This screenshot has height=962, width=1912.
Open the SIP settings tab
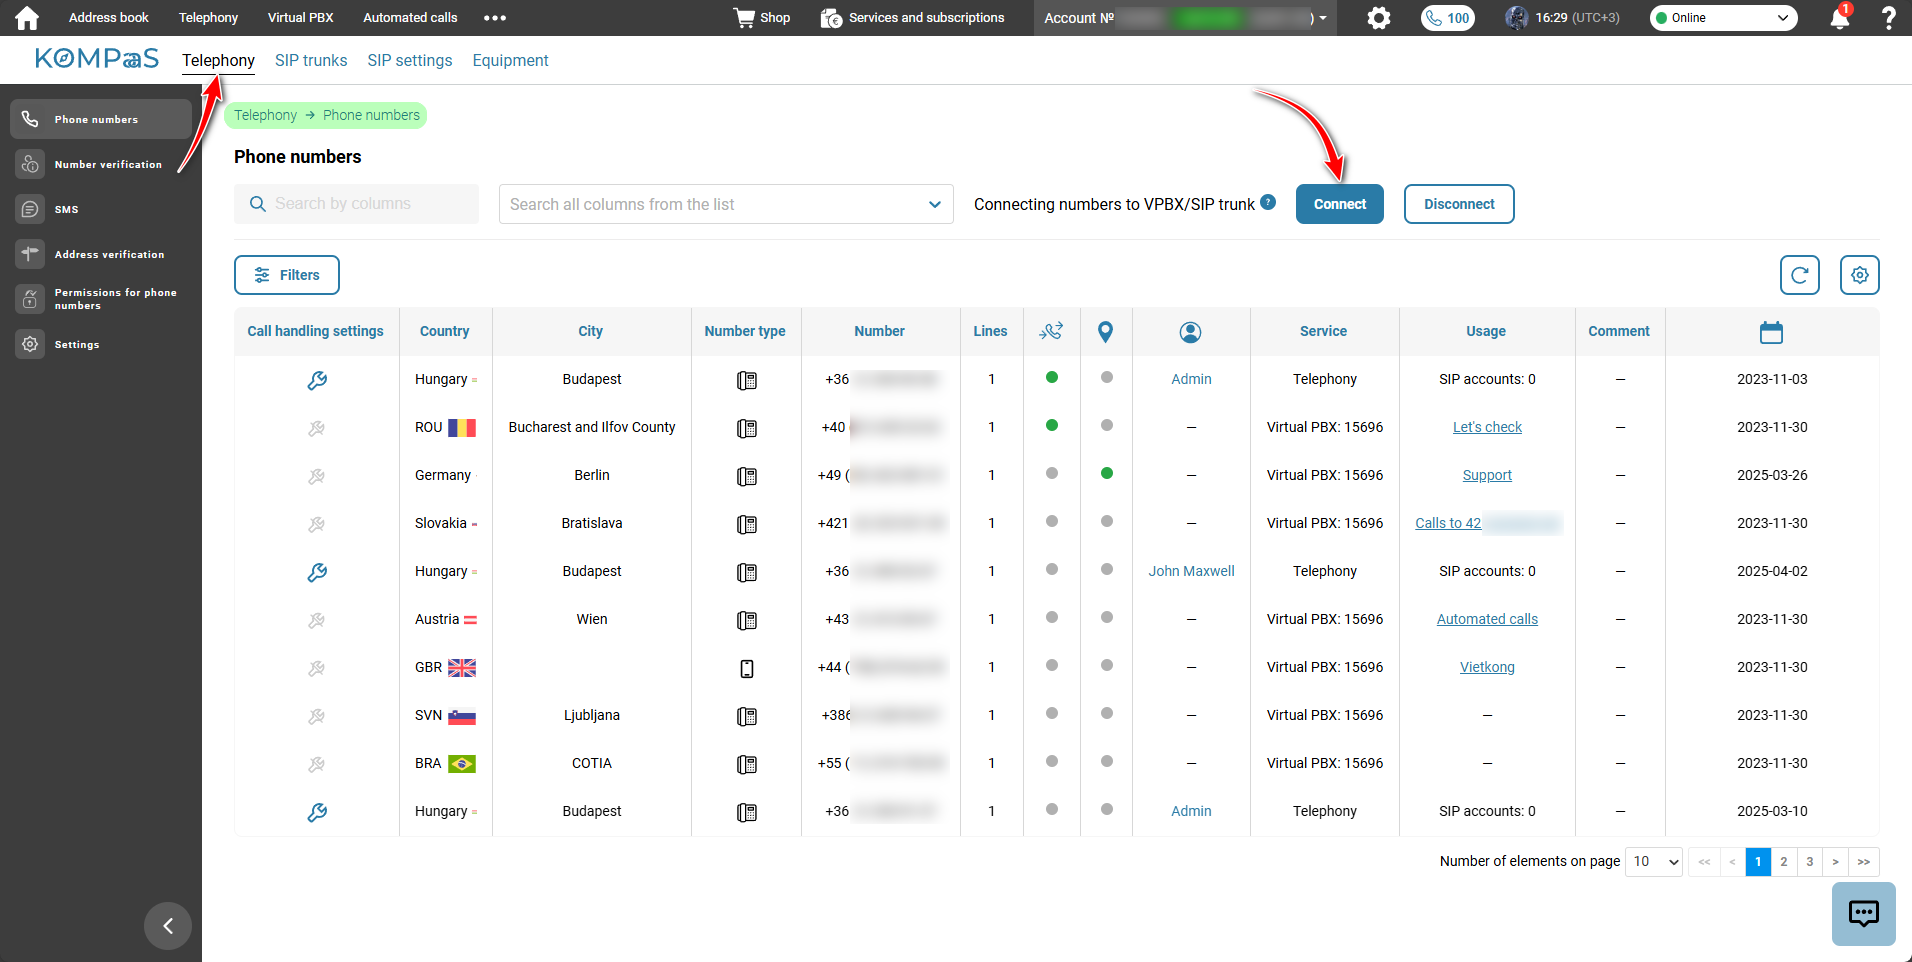410,61
